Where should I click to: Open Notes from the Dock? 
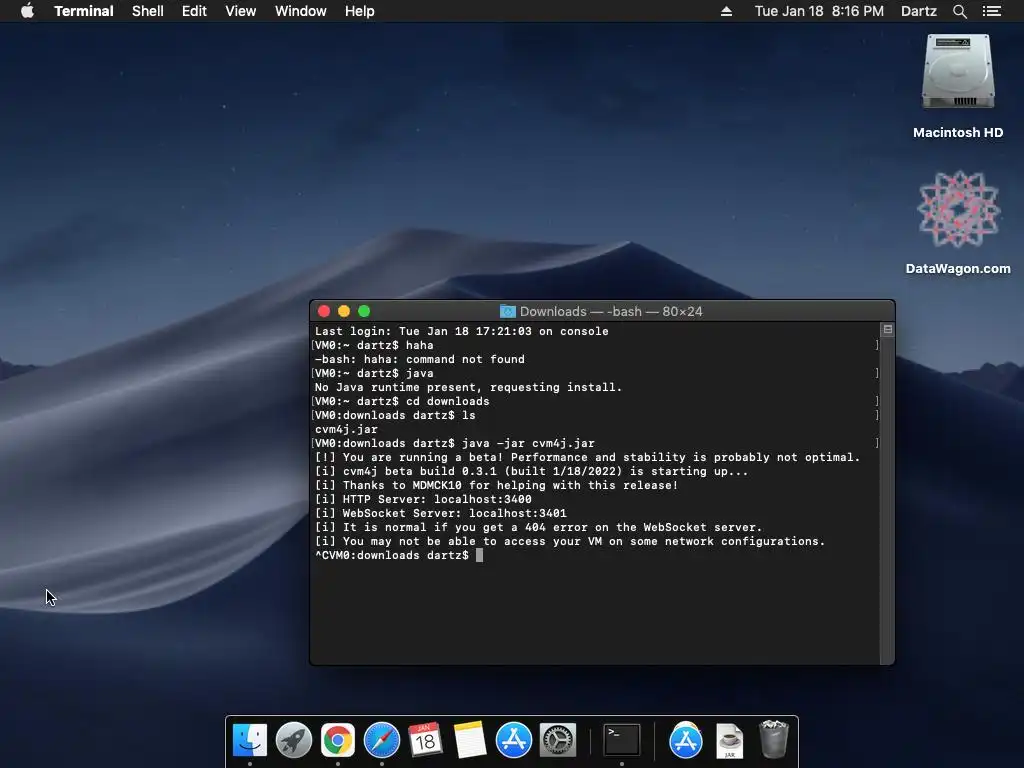470,740
